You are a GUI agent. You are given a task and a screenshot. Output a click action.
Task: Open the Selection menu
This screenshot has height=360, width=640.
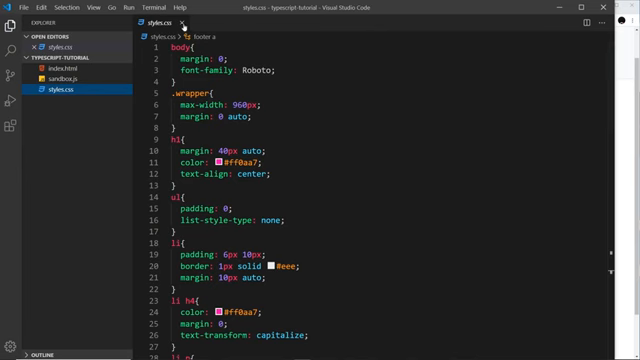[x=67, y=7]
